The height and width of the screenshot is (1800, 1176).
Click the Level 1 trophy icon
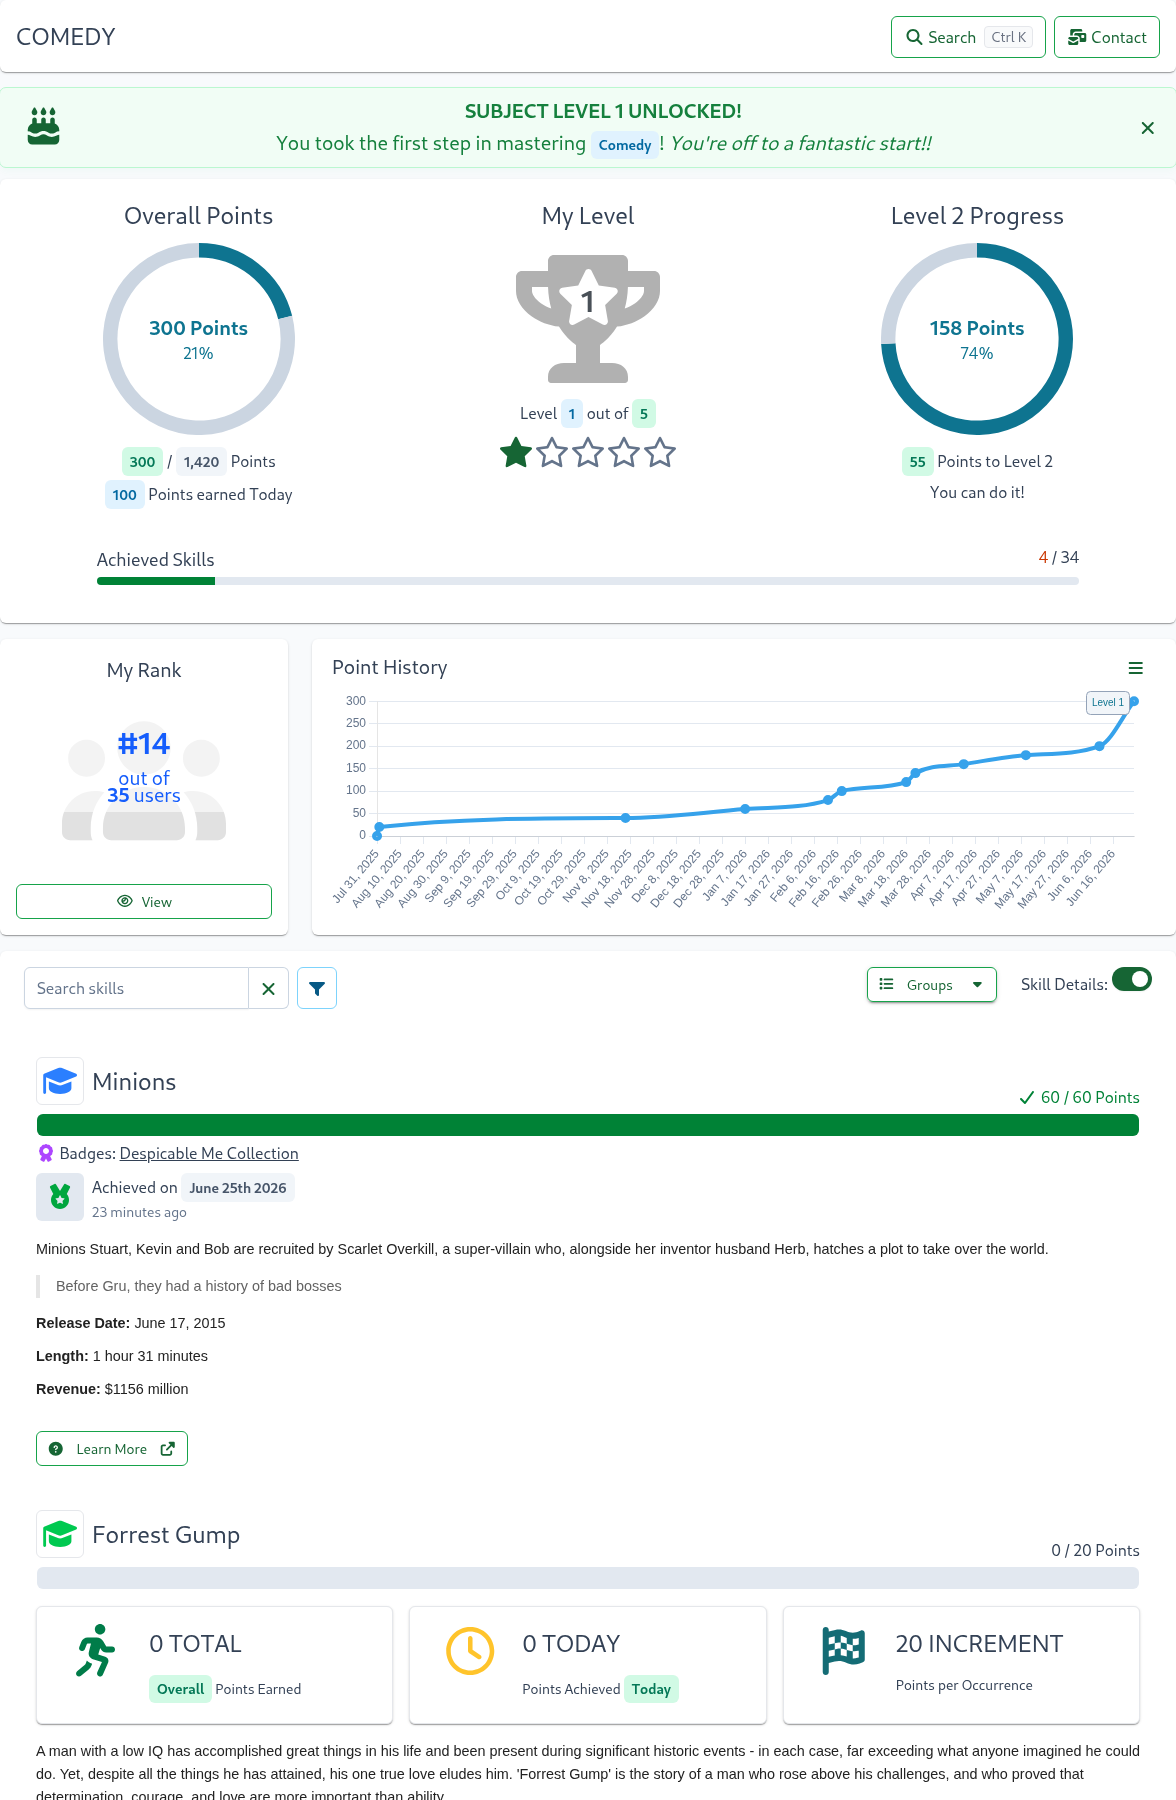pyautogui.click(x=588, y=318)
